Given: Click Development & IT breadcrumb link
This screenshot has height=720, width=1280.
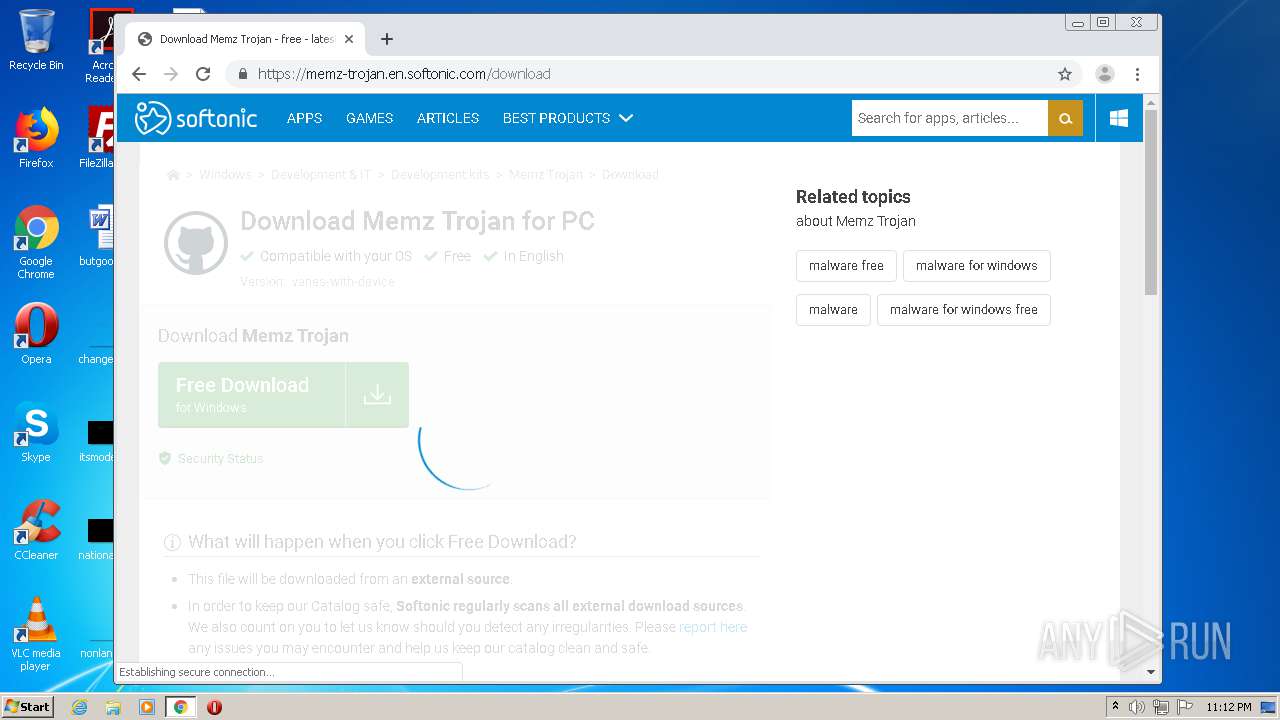Looking at the screenshot, I should point(321,174).
